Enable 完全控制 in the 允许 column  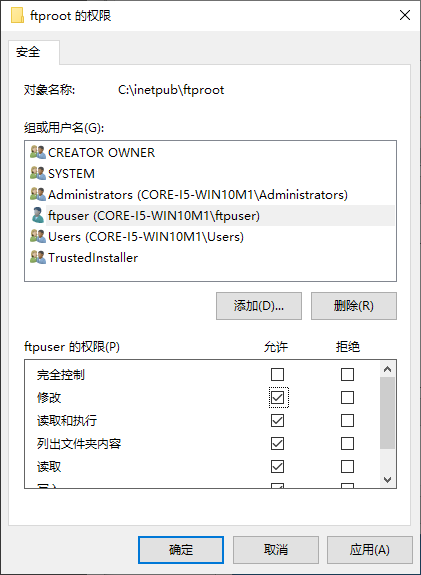point(277,374)
